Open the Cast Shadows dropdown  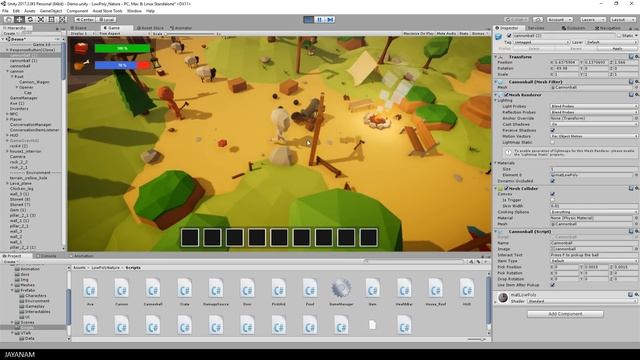pos(594,124)
